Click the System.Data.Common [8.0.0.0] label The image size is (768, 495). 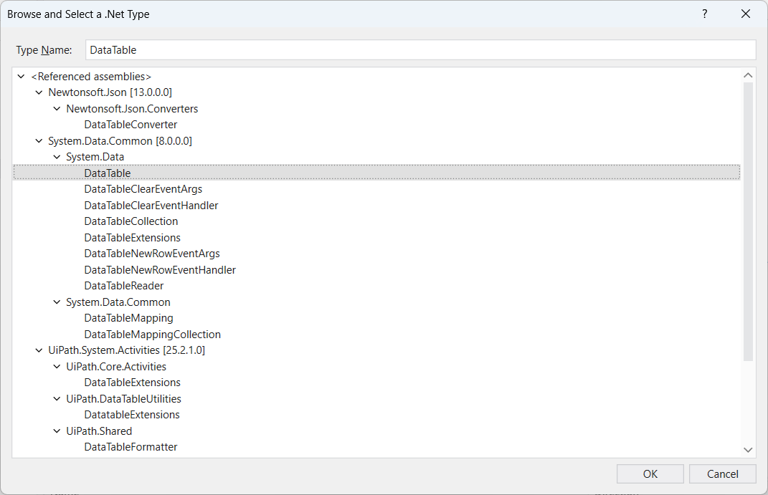tap(120, 141)
